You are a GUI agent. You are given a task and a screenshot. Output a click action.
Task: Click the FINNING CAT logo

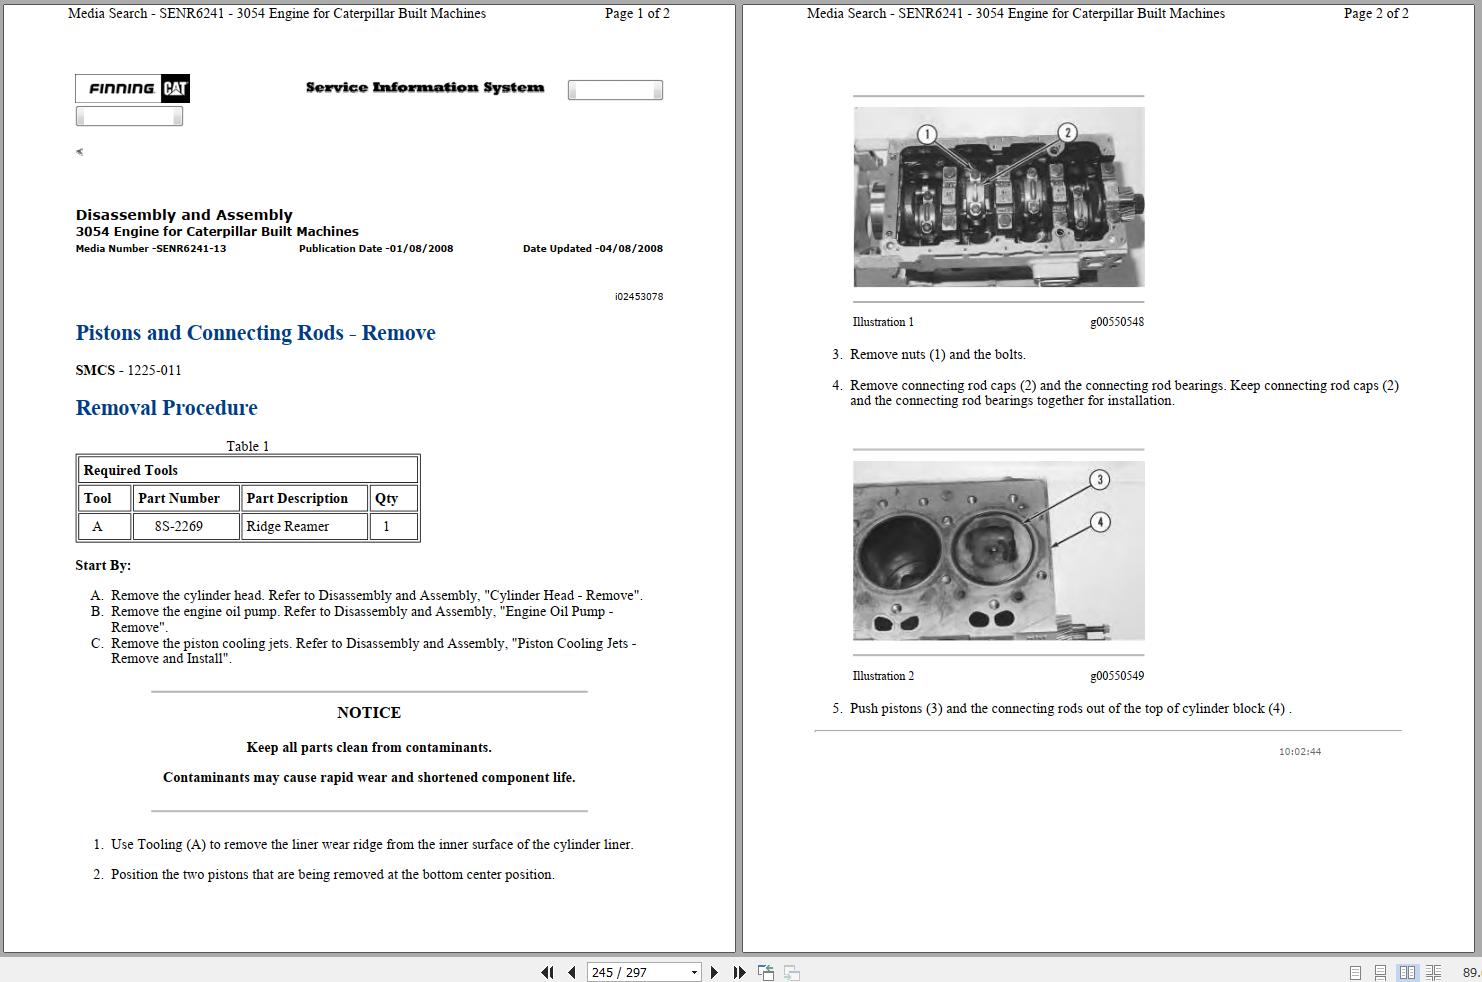coord(131,88)
